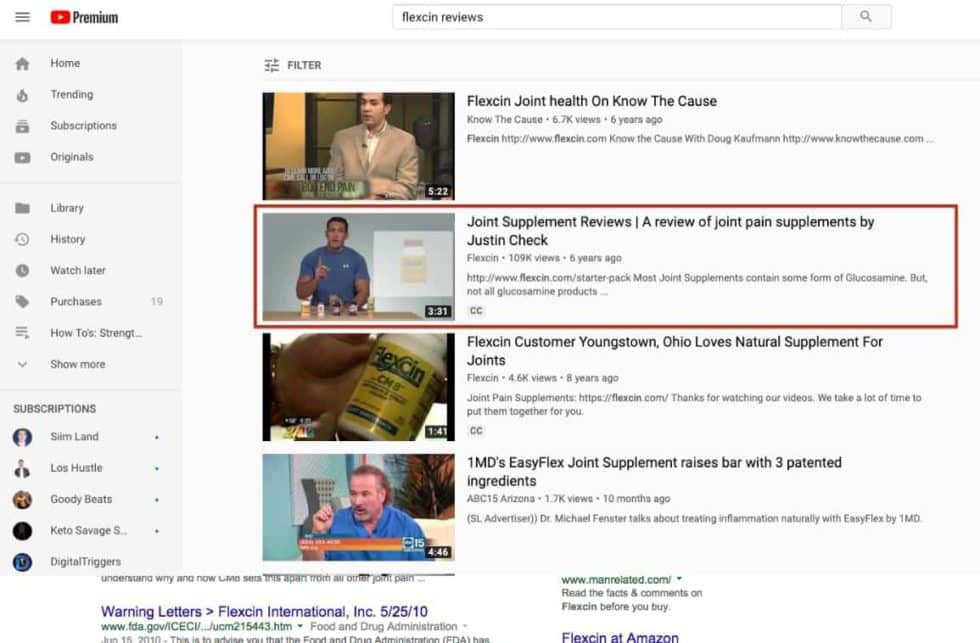Visit ABC15 Arizona channel link
The width and height of the screenshot is (980, 643).
point(501,499)
